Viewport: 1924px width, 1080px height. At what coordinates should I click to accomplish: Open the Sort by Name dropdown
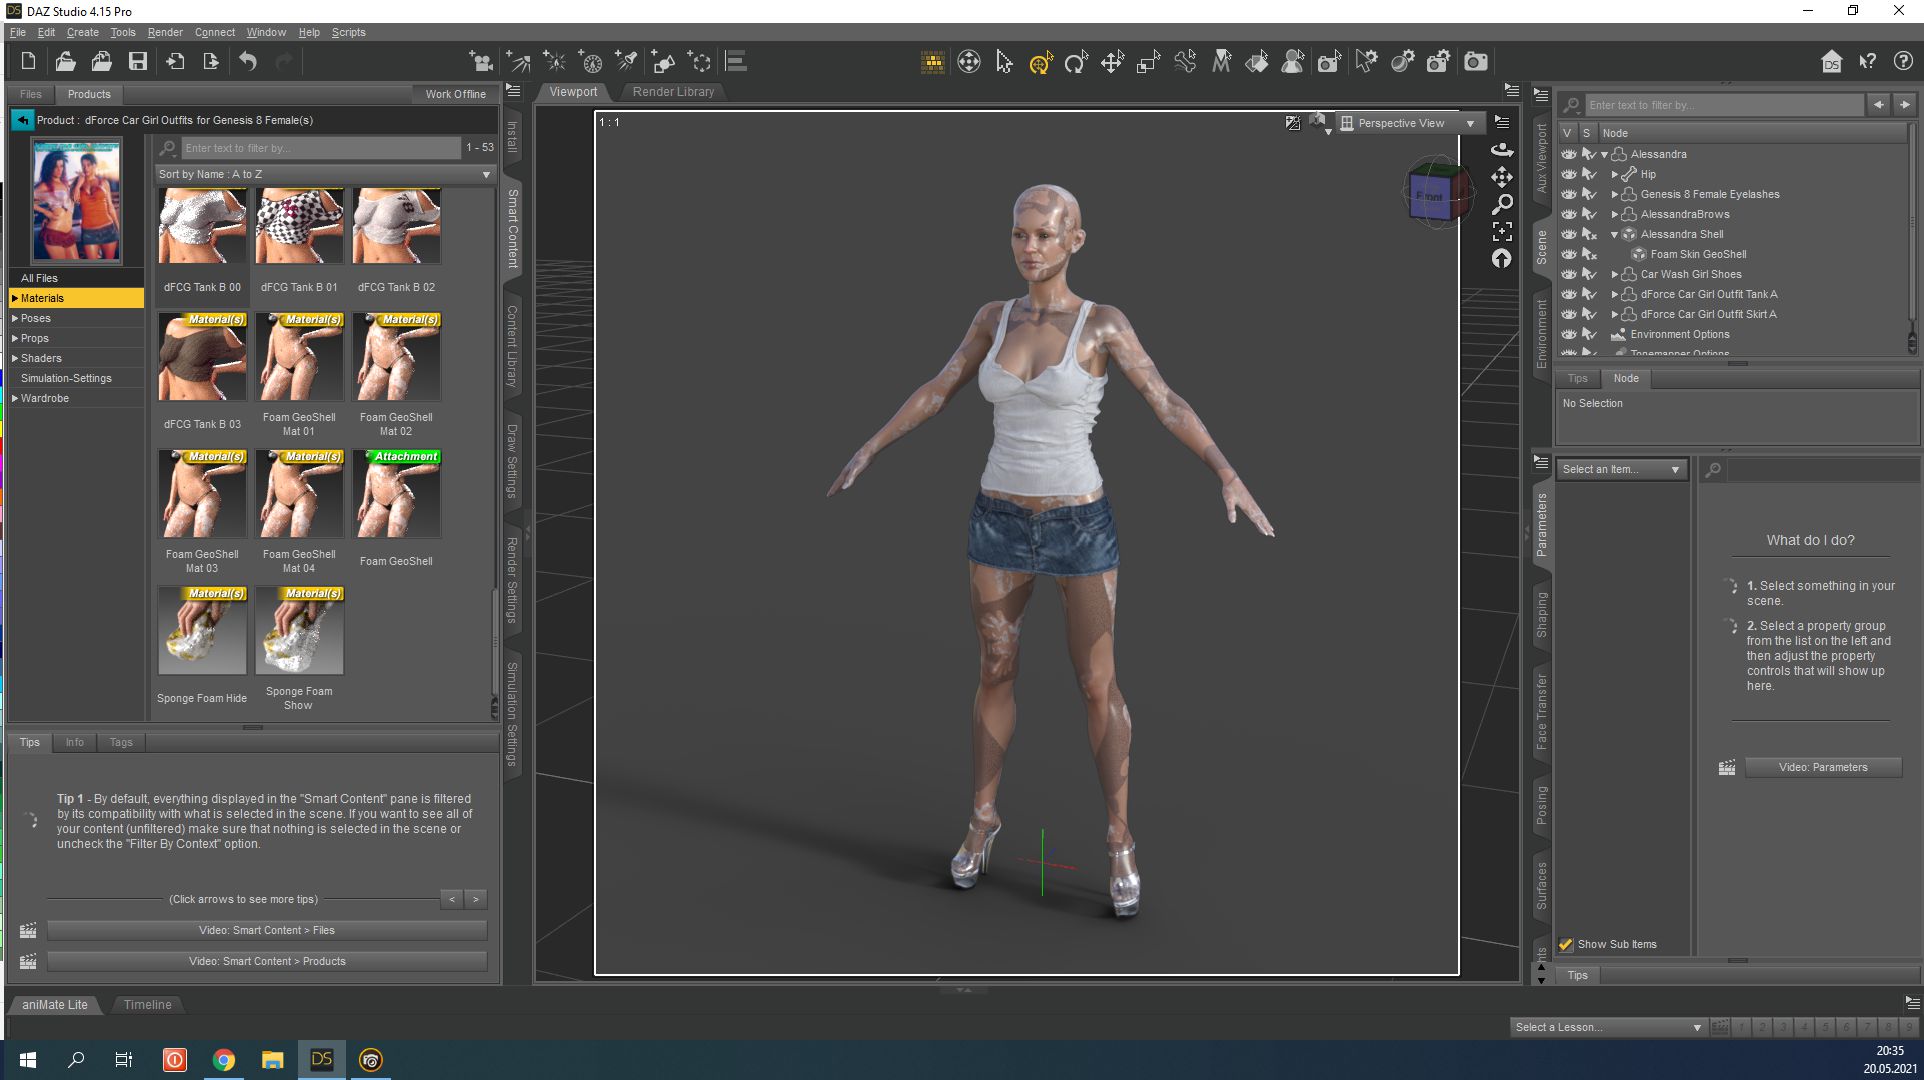click(x=325, y=174)
